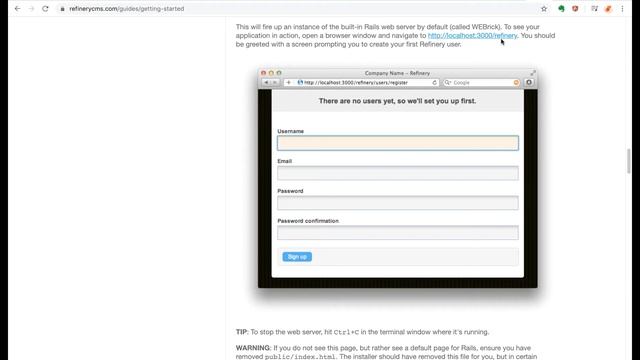Open the orange profile avatar icon
The image size is (640, 360).
click(608, 9)
